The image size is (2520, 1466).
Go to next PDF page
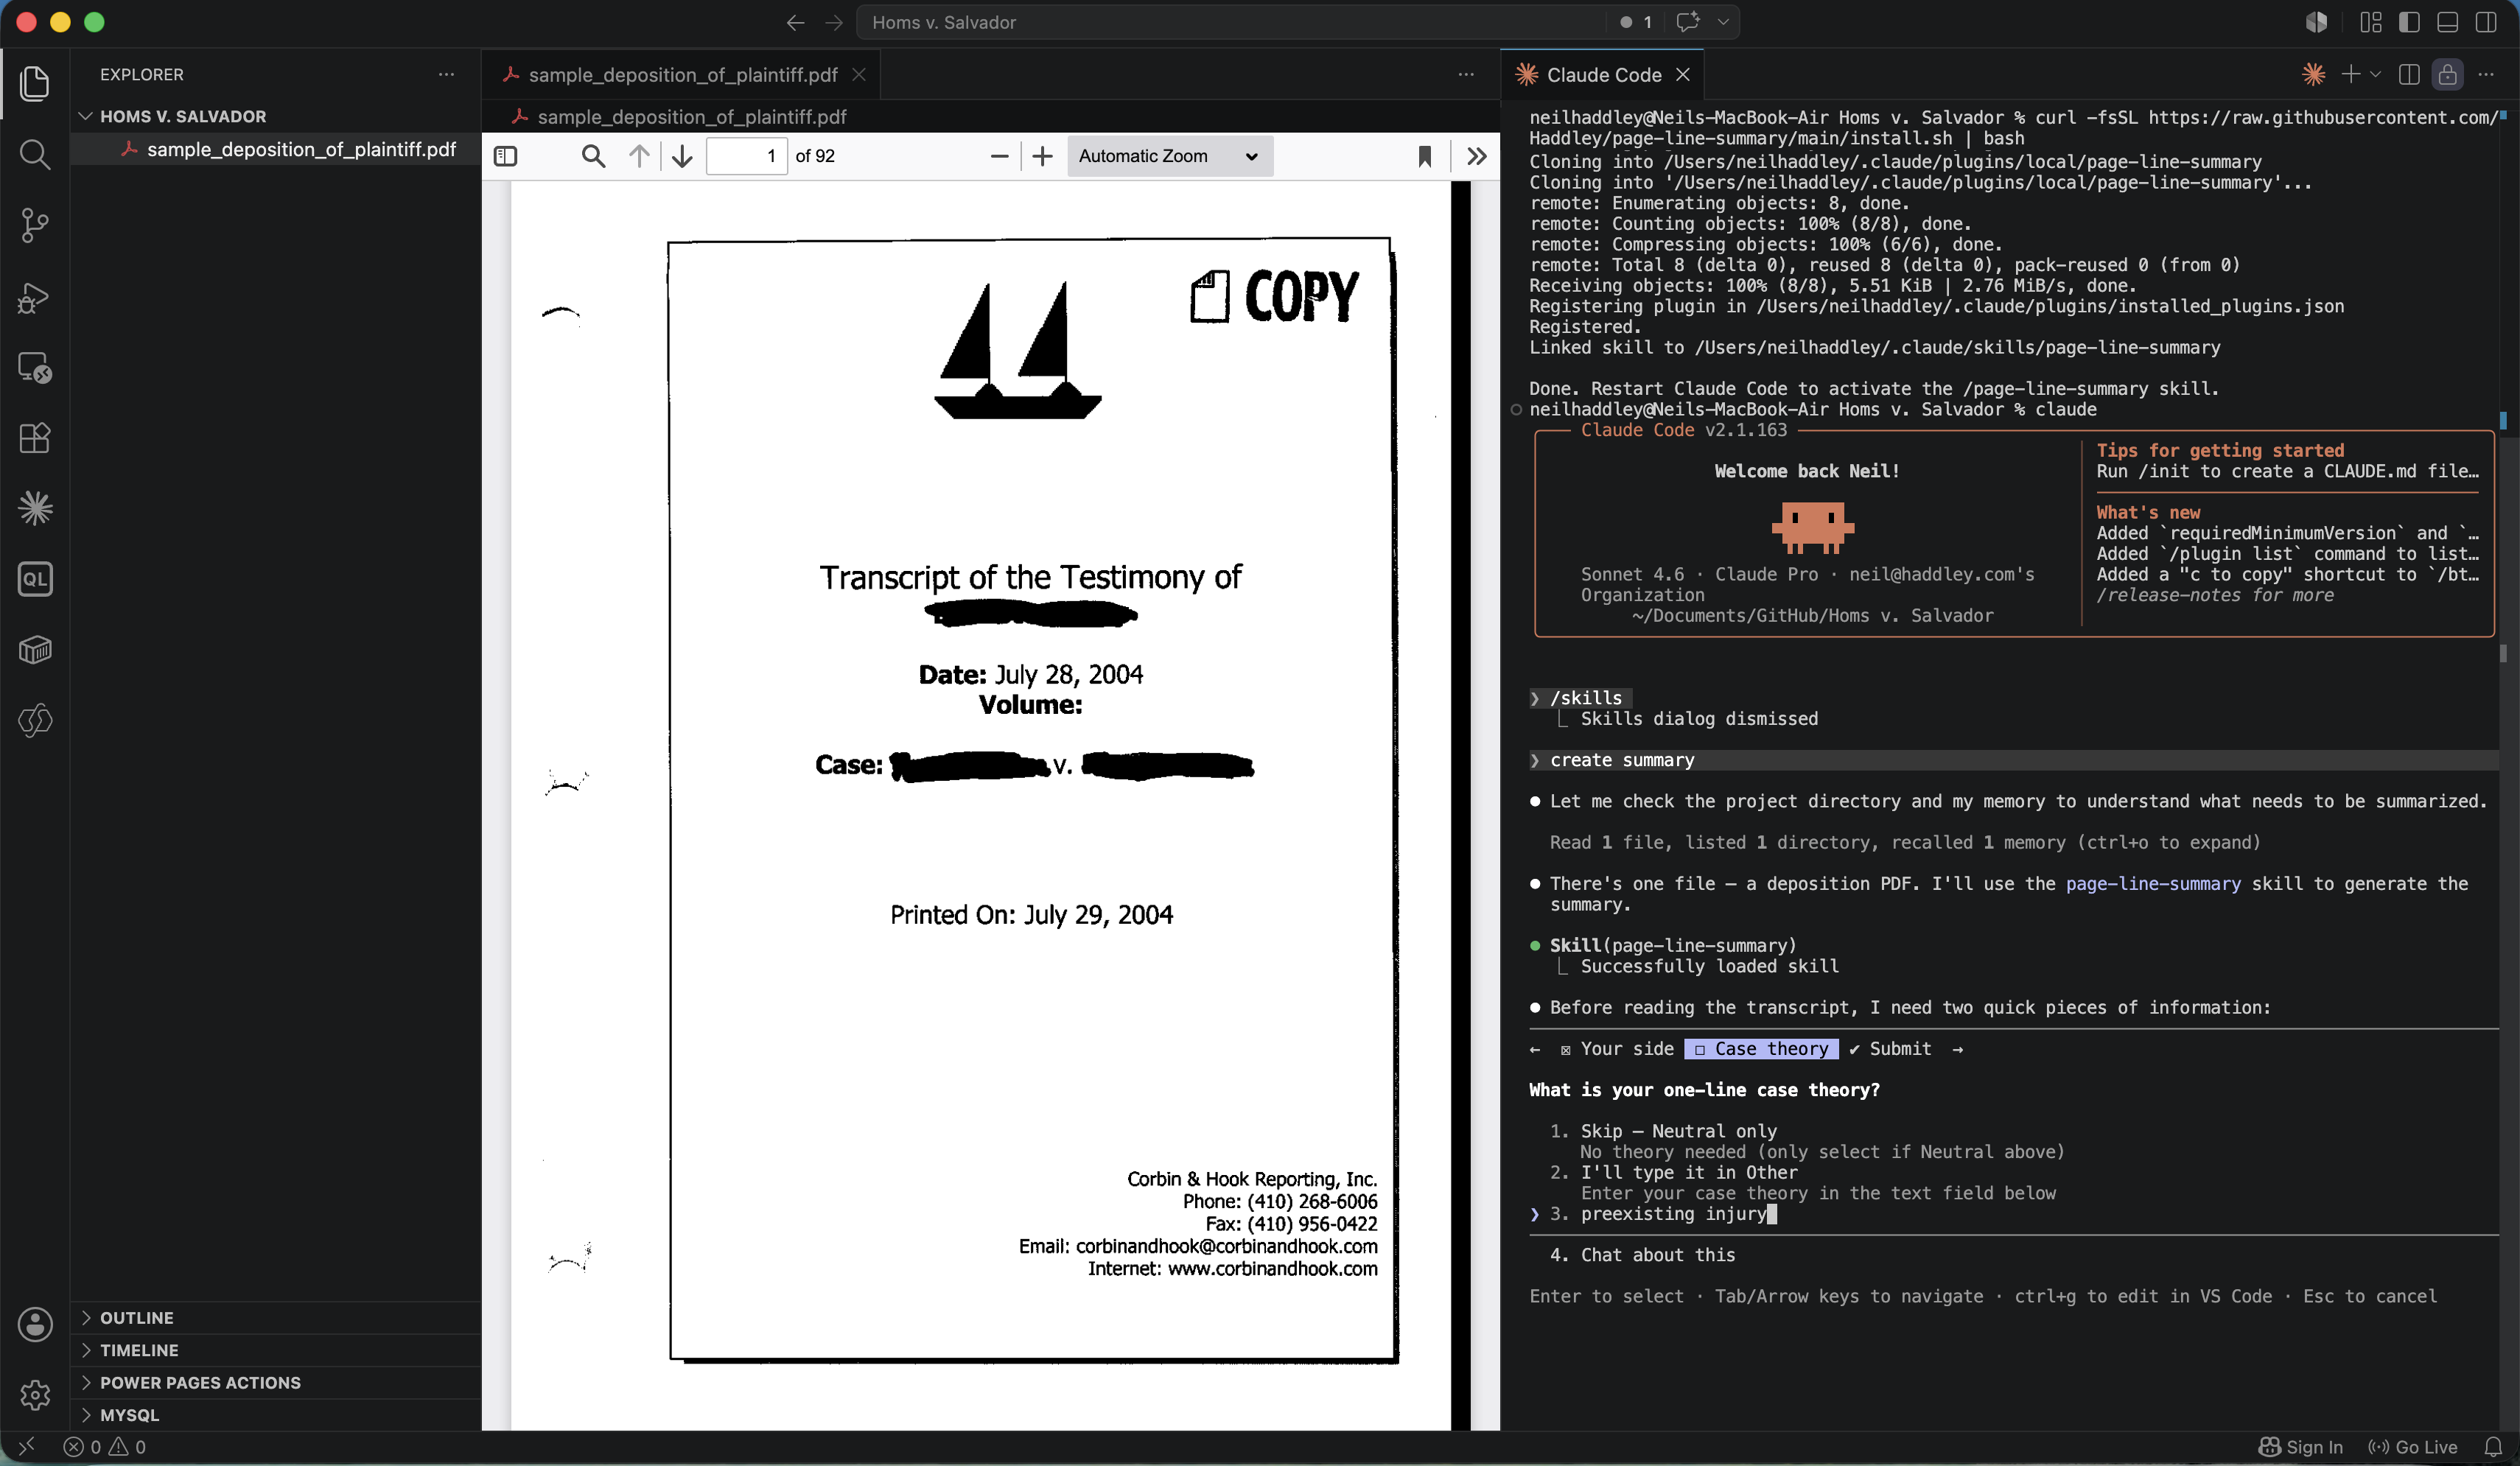(682, 156)
